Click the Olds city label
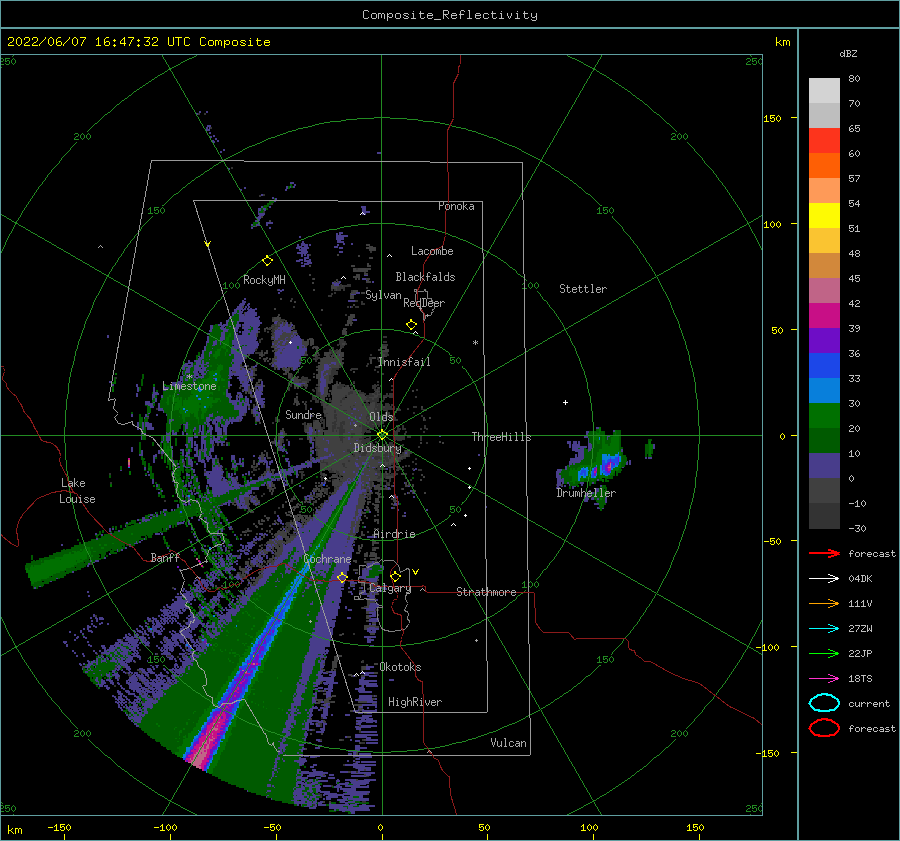The image size is (900, 841). coord(381,417)
